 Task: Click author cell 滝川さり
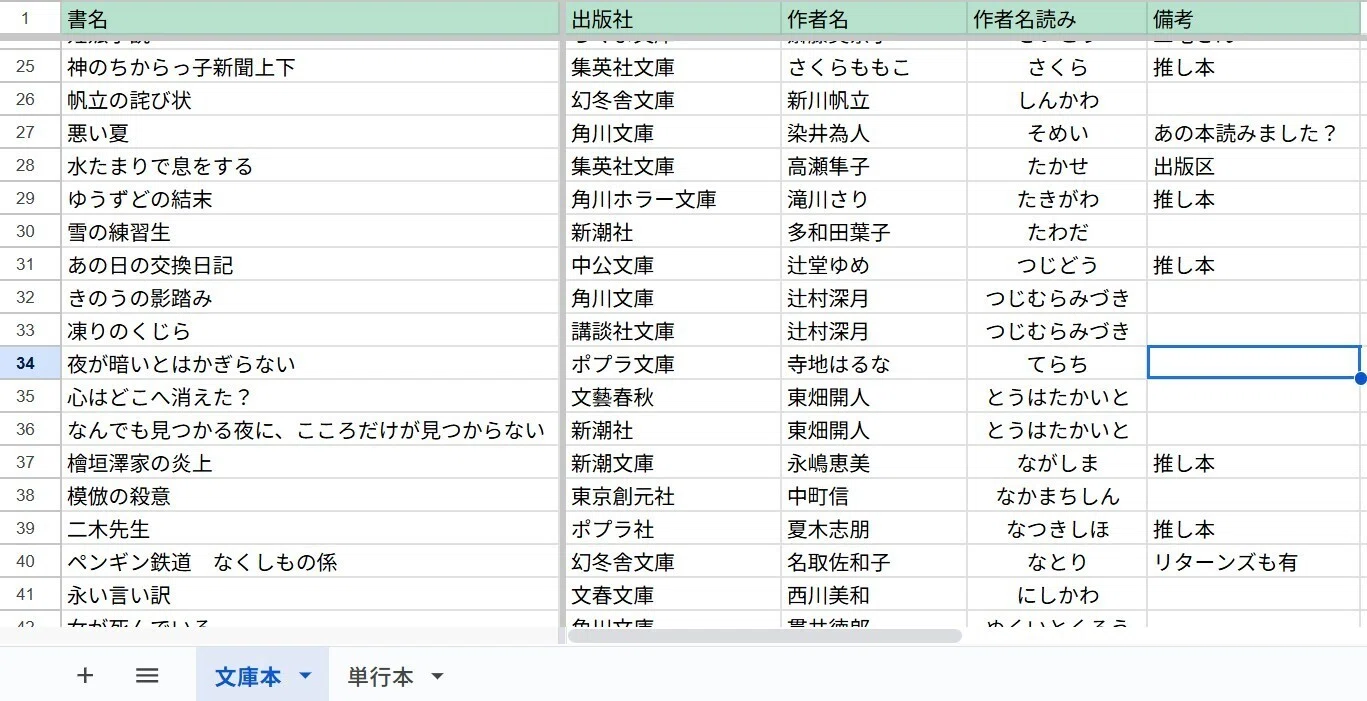pyautogui.click(x=874, y=199)
